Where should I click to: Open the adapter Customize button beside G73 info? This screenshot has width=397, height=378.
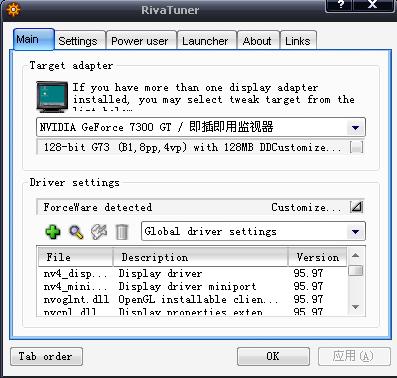click(356, 147)
